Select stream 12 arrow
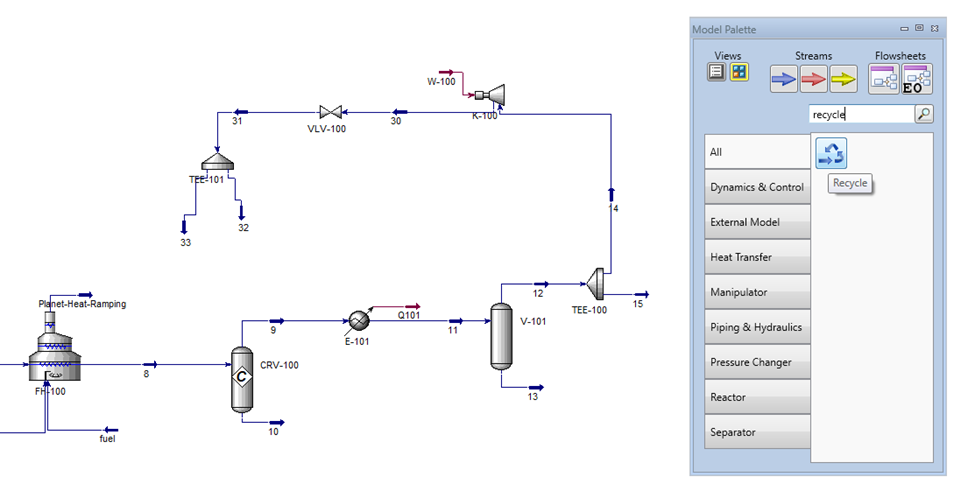Viewport: 975px width, 484px height. [x=542, y=284]
